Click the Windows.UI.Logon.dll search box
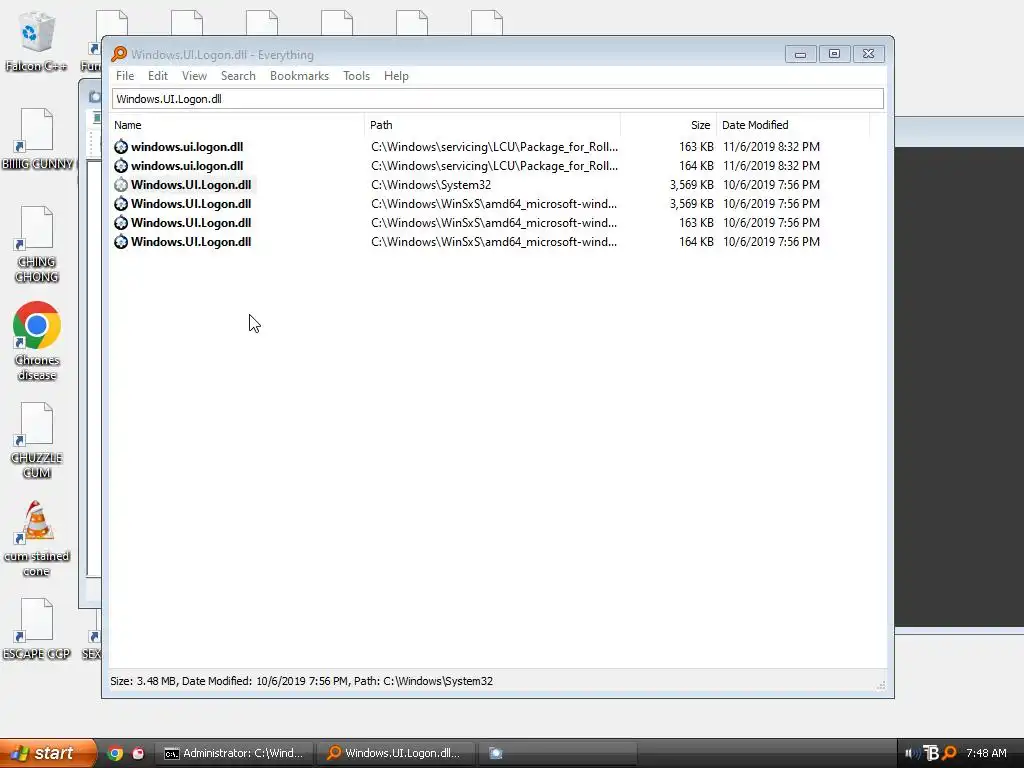 (498, 99)
